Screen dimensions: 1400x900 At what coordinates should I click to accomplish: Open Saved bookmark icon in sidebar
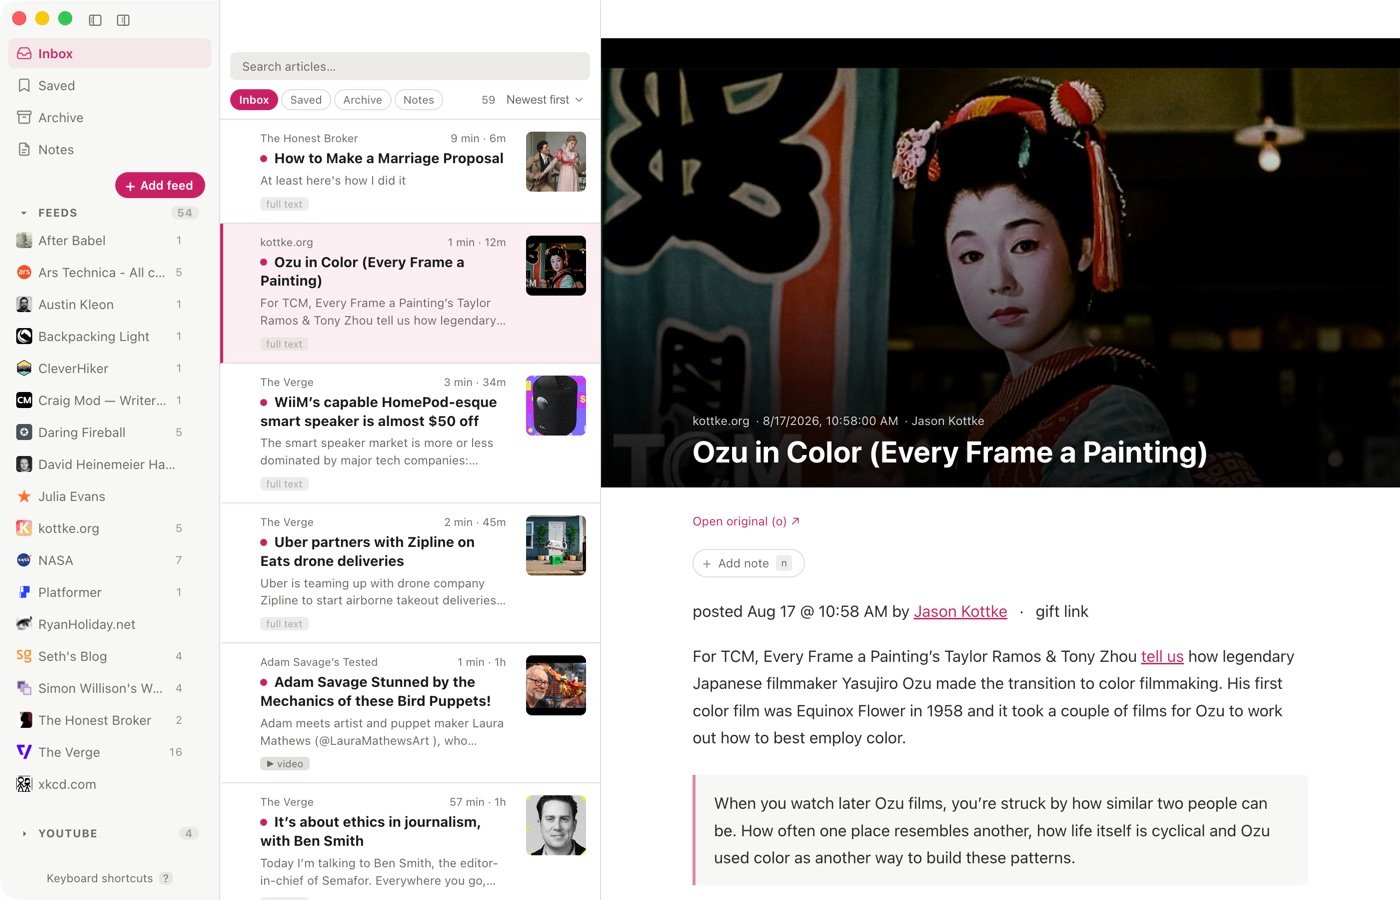[24, 86]
